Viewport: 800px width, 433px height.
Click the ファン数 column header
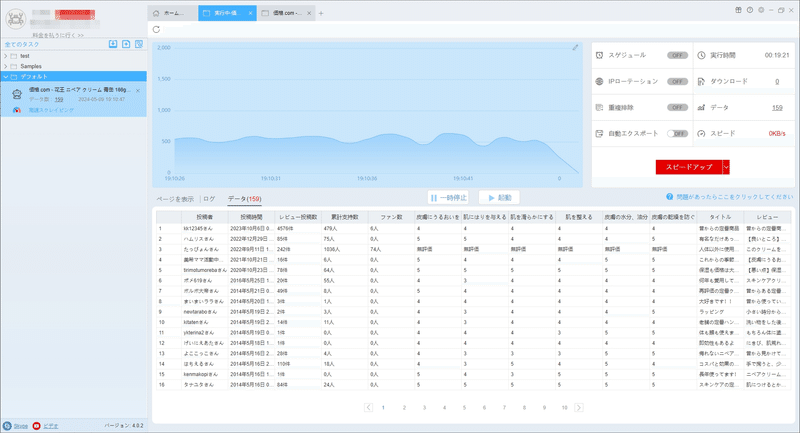click(392, 217)
